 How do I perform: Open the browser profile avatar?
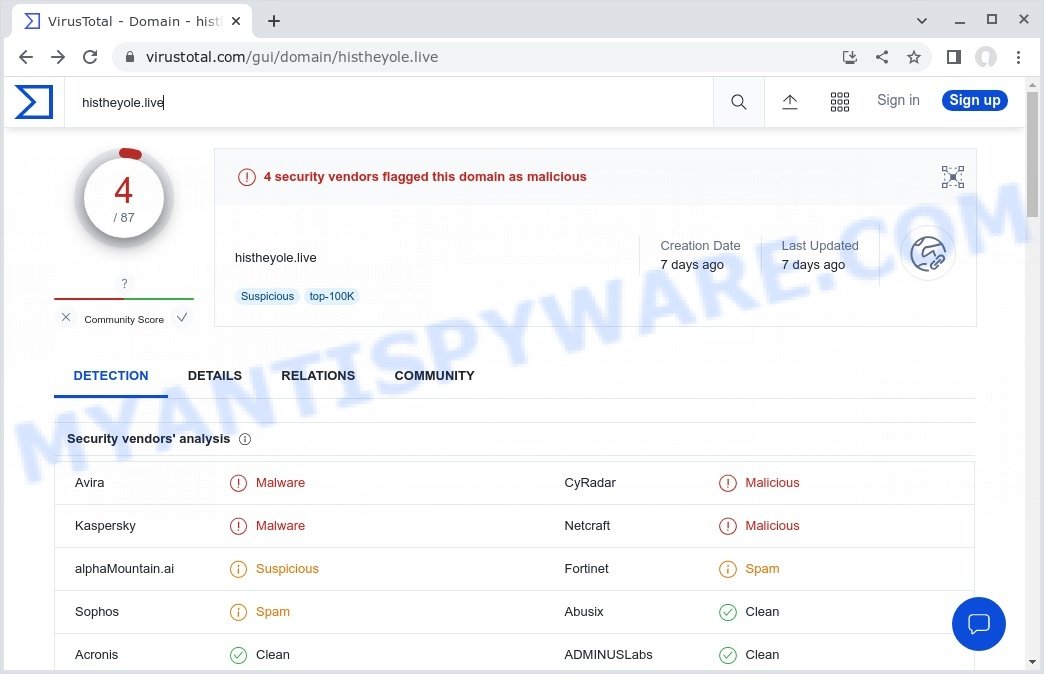(x=985, y=57)
